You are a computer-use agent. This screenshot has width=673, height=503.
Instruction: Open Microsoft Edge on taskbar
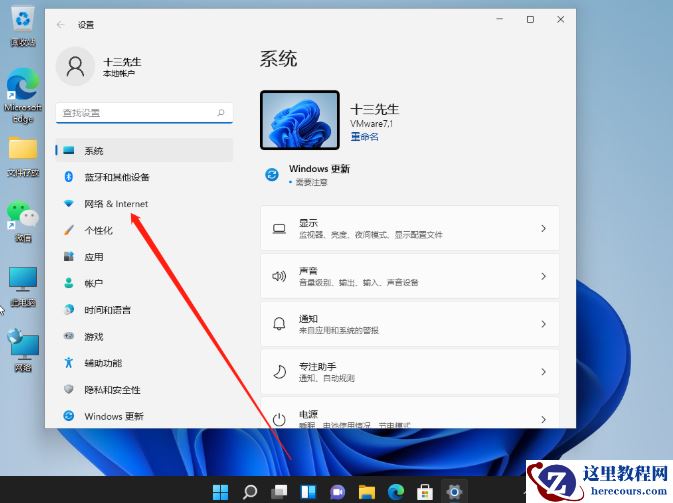point(396,491)
